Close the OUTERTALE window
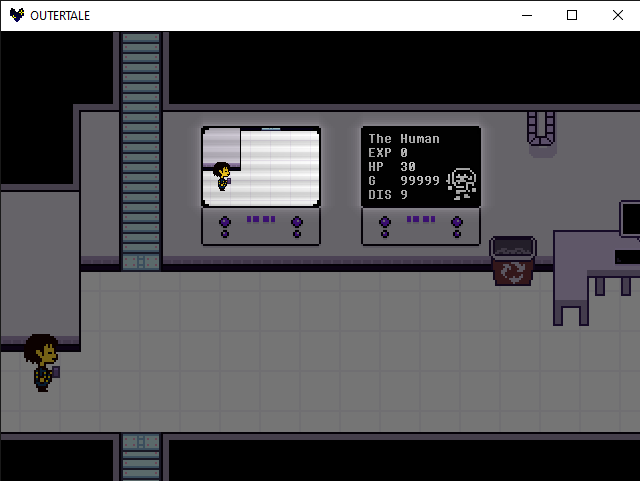 point(618,16)
